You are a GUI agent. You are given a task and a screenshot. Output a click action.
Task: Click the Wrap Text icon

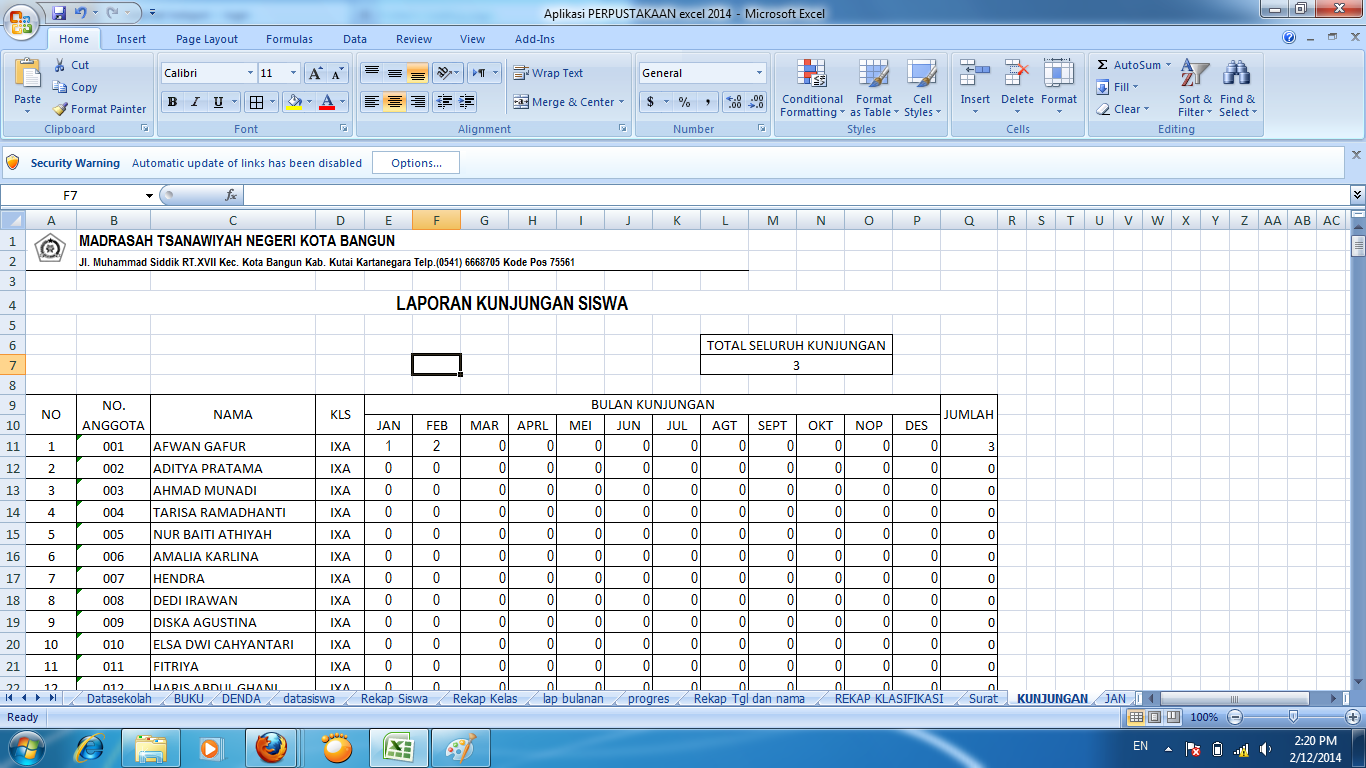pos(548,72)
